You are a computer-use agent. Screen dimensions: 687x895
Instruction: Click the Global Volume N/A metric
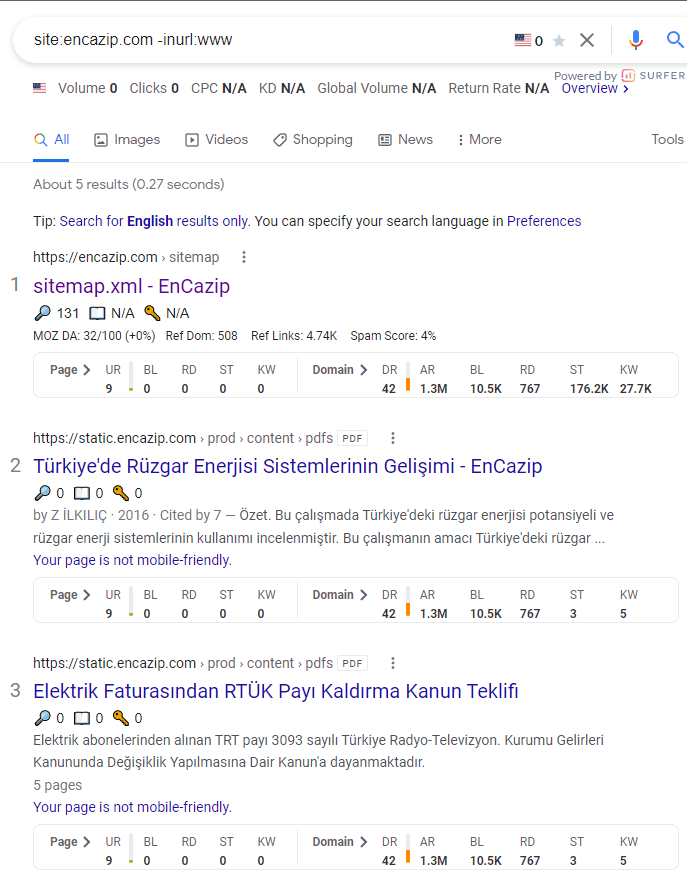tap(377, 88)
